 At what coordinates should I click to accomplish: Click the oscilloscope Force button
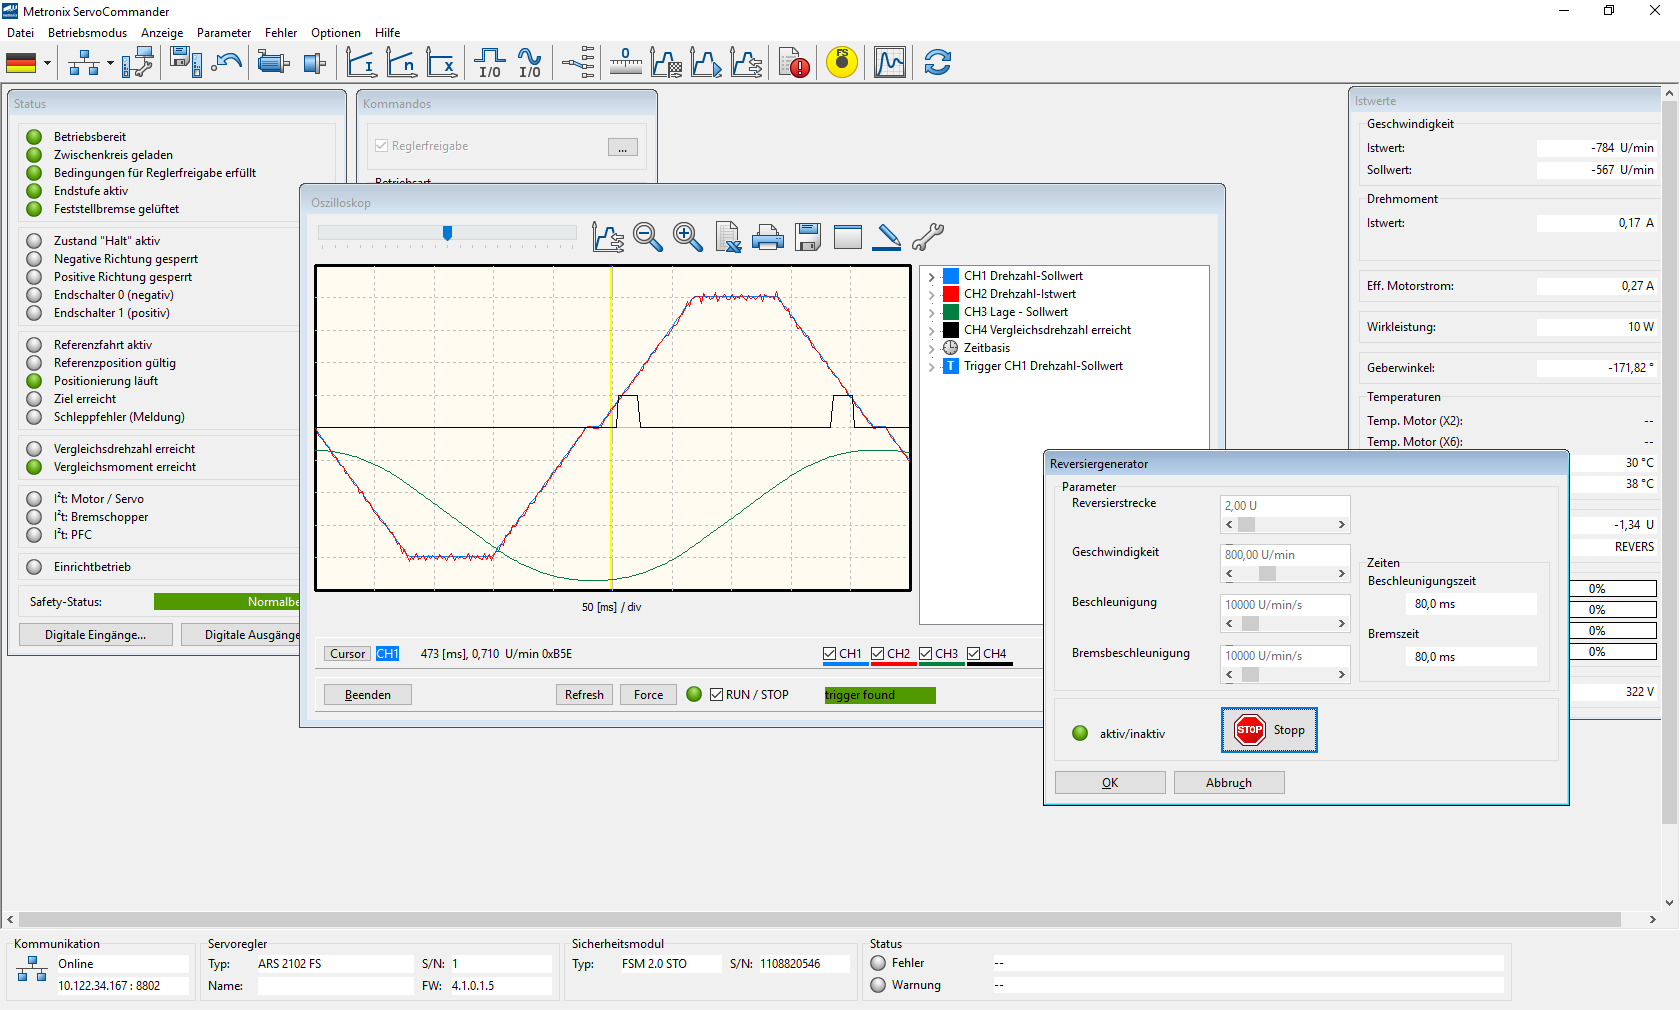click(x=648, y=695)
